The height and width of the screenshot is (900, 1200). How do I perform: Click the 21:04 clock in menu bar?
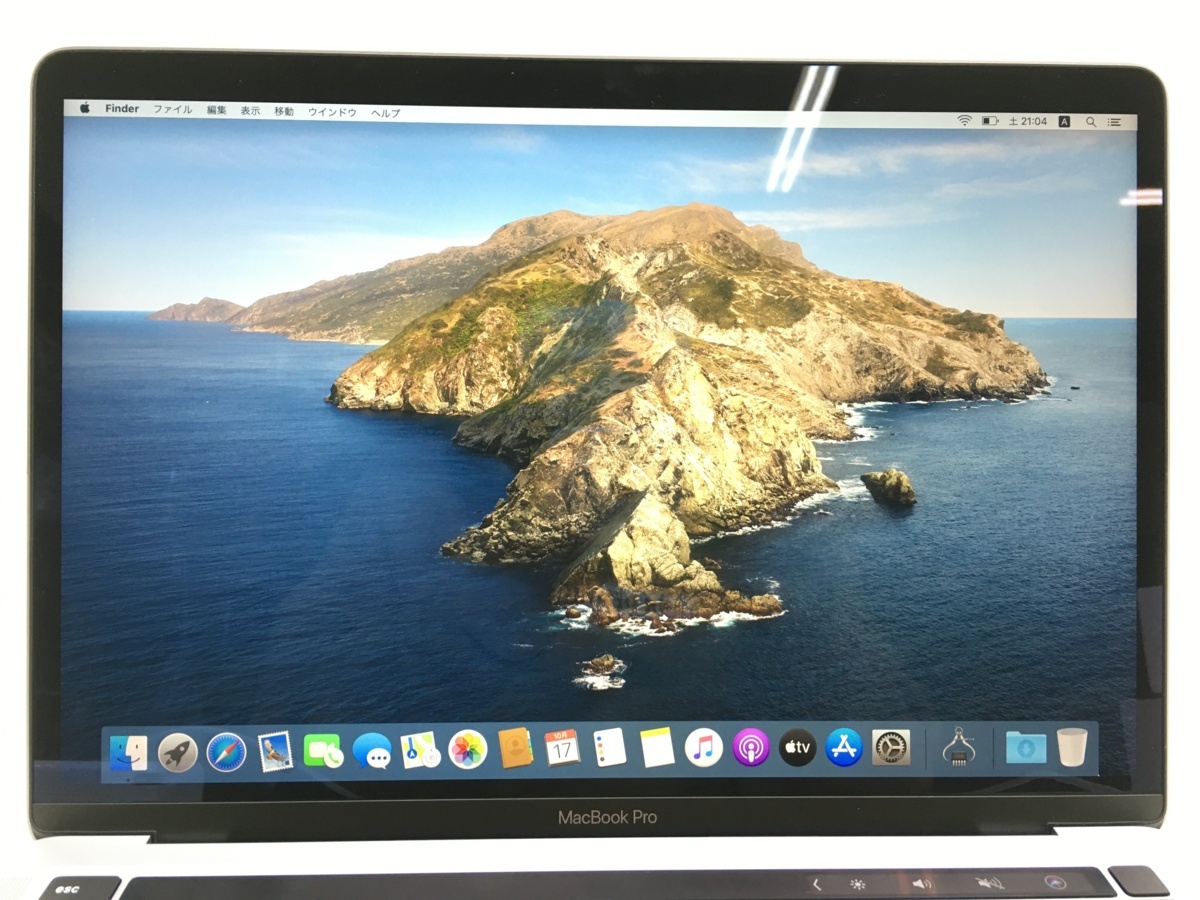(x=1028, y=121)
